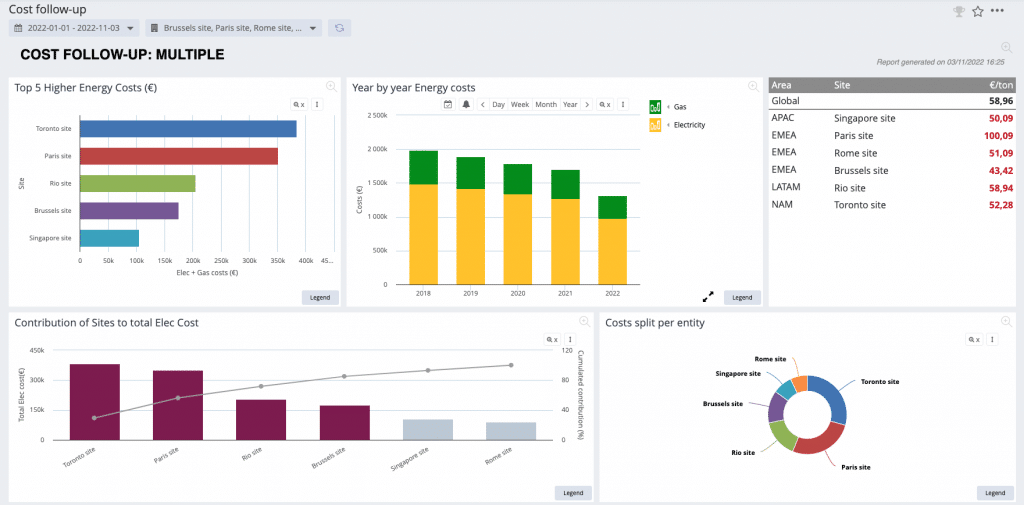Click the refresh button beside the site selector

[339, 28]
